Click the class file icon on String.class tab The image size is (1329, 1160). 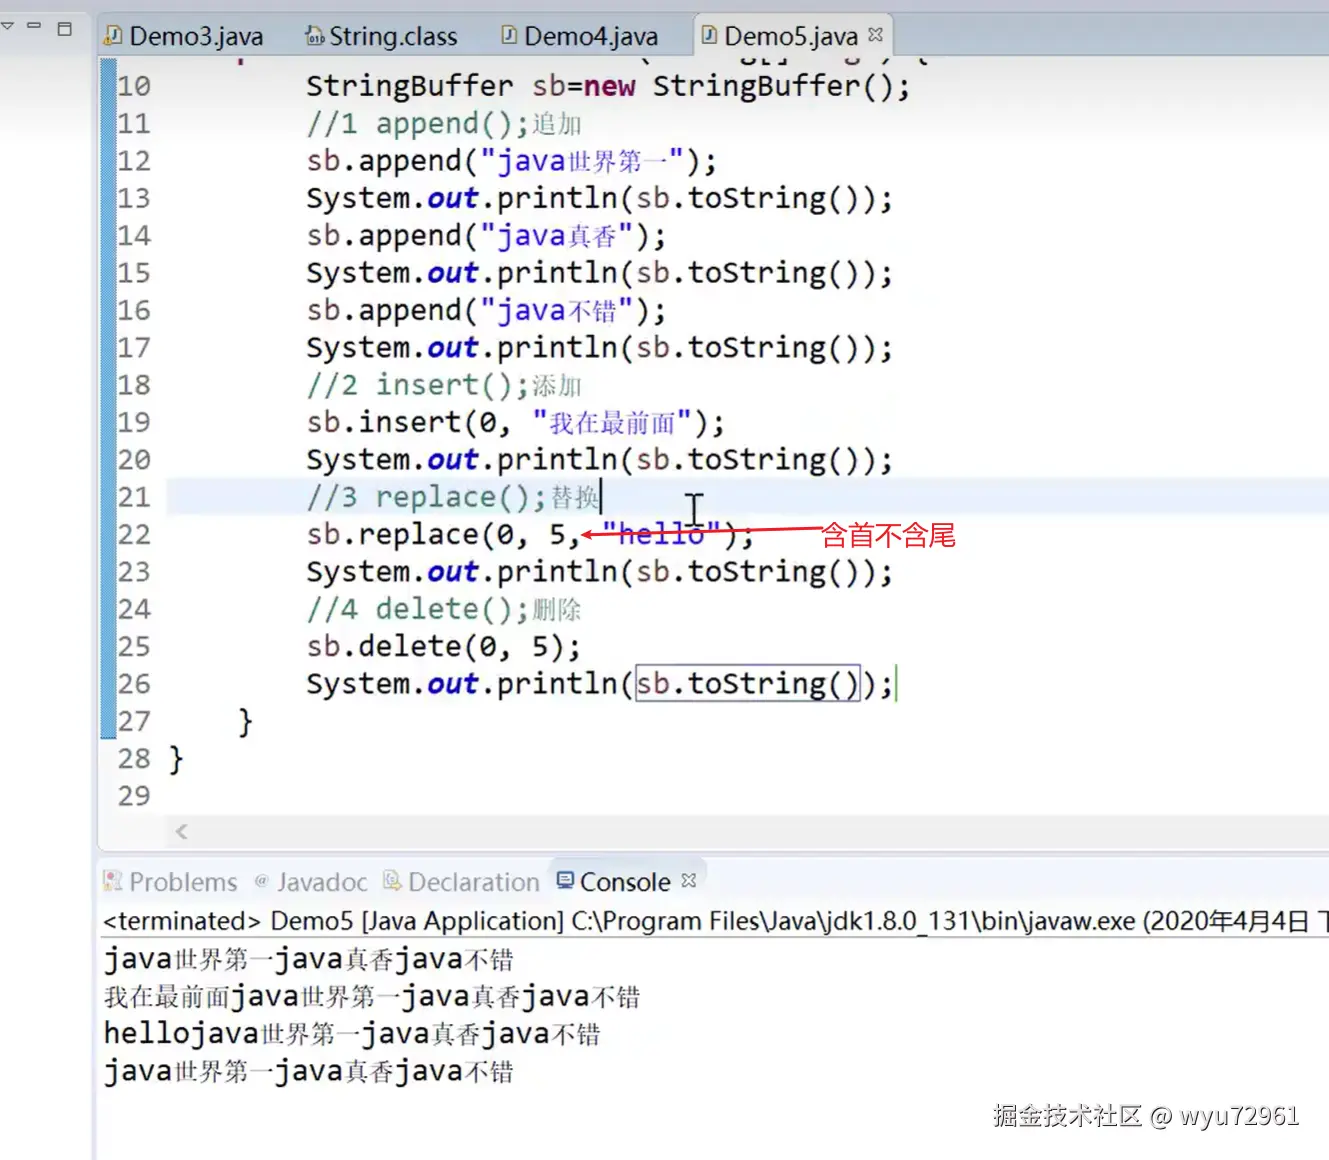tap(314, 36)
